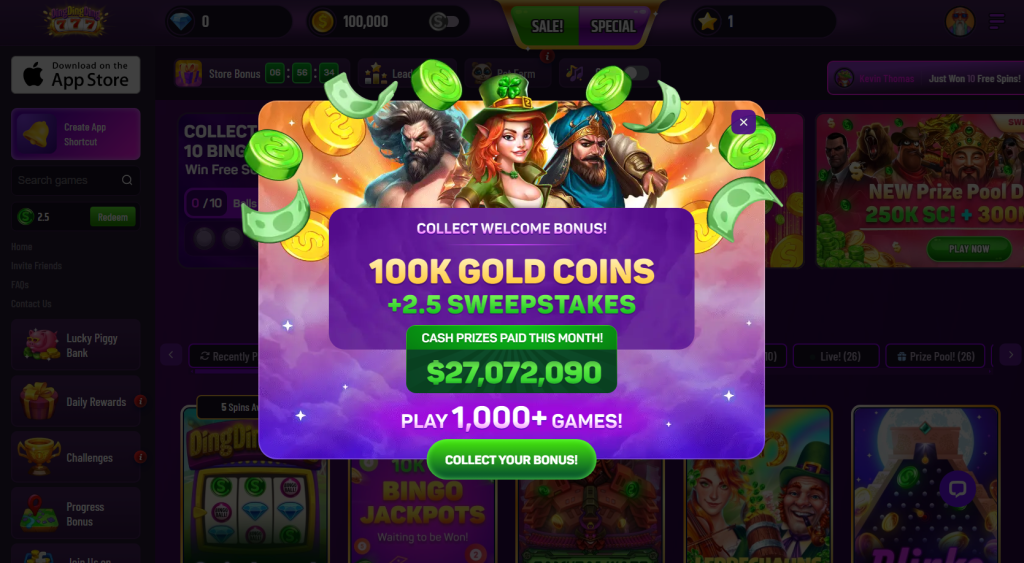The height and width of the screenshot is (563, 1024).
Task: Open the user profile avatar
Action: [960, 22]
